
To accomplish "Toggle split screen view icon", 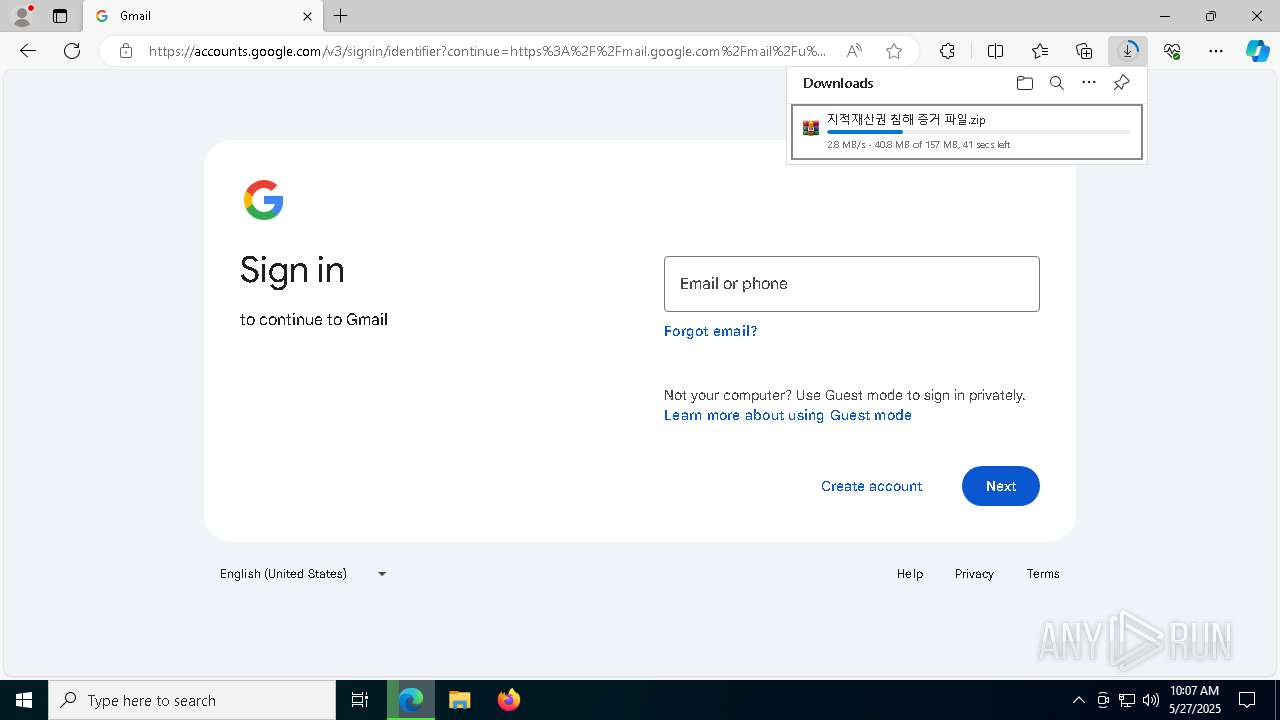I will [x=995, y=51].
